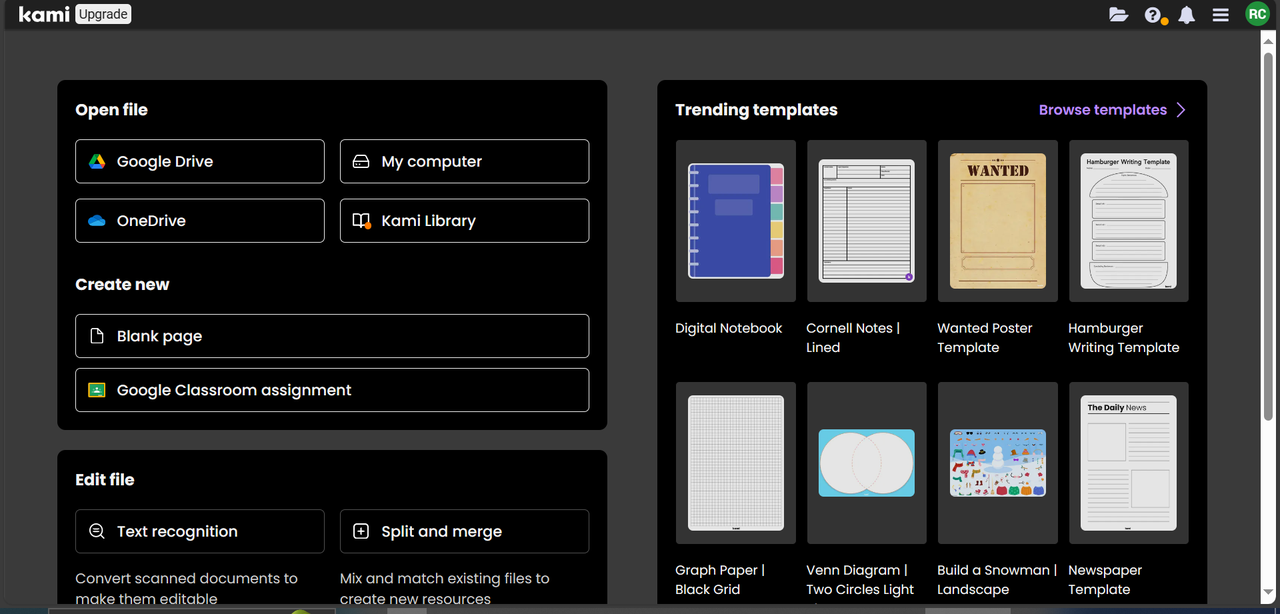Image resolution: width=1280 pixels, height=614 pixels.
Task: Click the Text recognition magnifier icon
Action: tap(97, 531)
